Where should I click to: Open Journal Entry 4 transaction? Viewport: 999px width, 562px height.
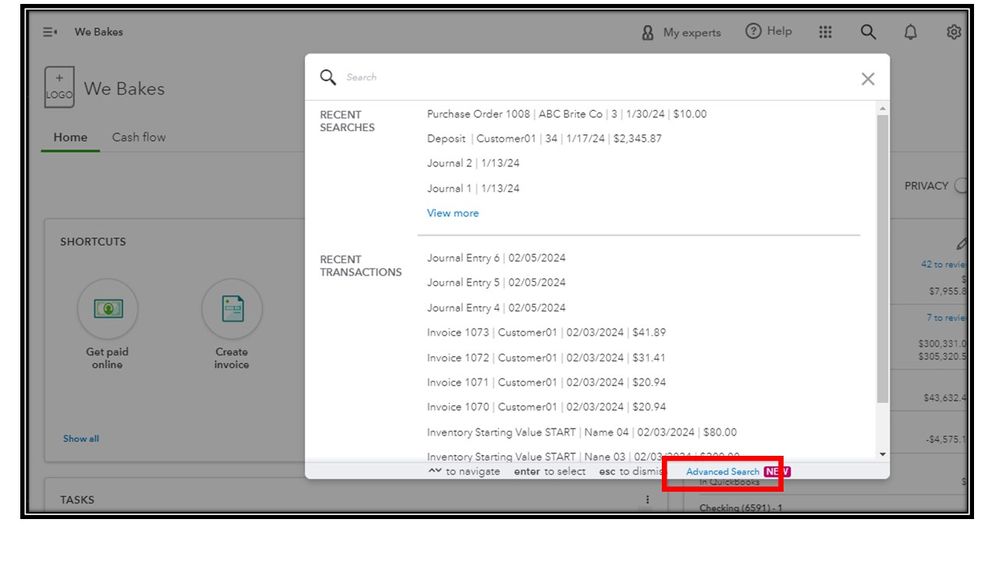click(496, 308)
